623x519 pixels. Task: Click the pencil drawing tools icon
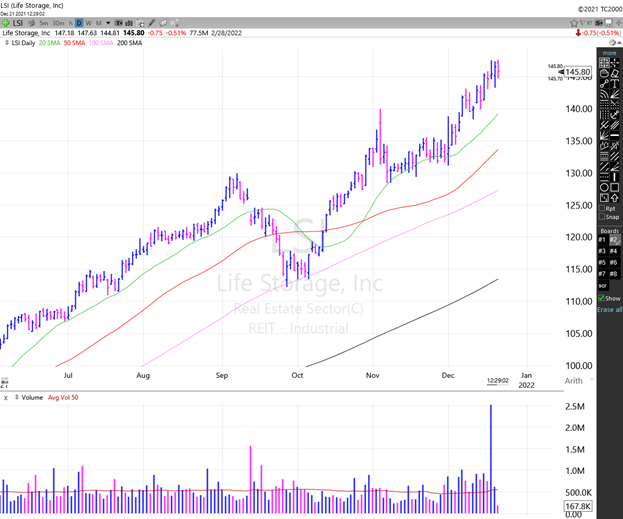(x=151, y=23)
